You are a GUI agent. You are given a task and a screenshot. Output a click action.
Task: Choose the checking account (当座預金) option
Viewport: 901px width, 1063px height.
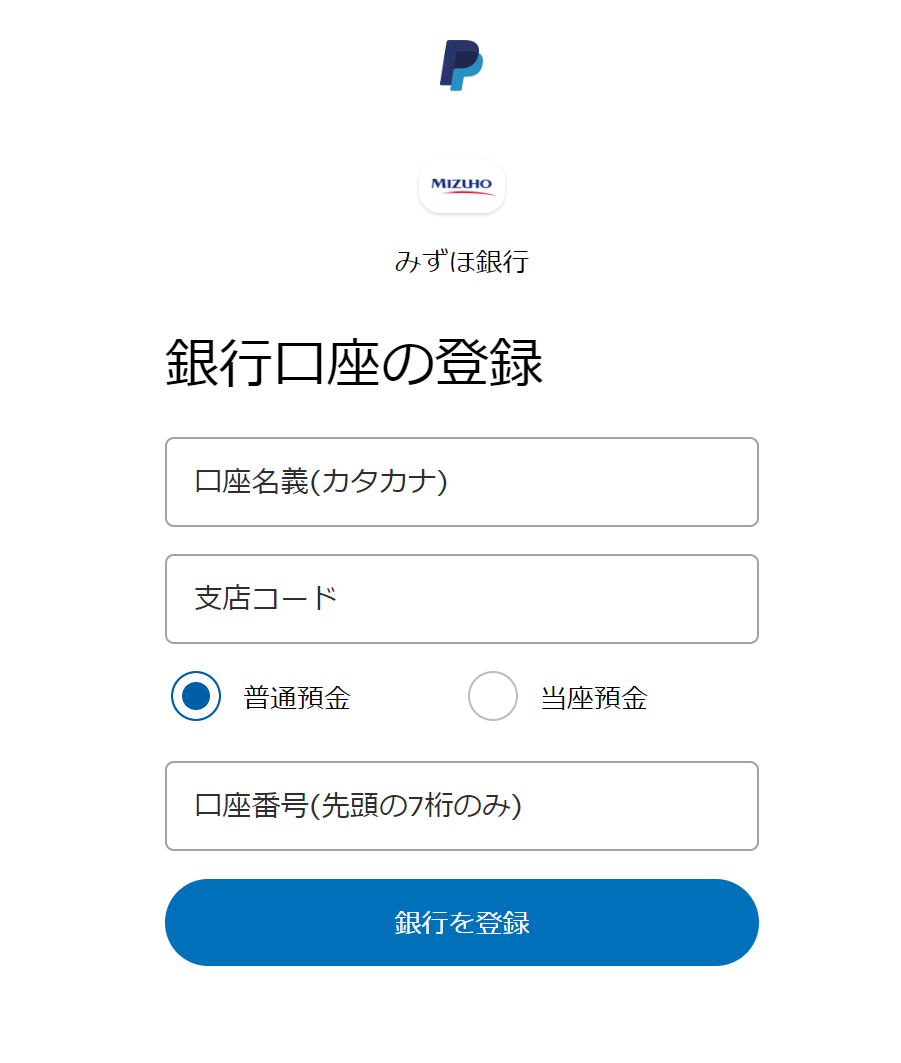[493, 696]
